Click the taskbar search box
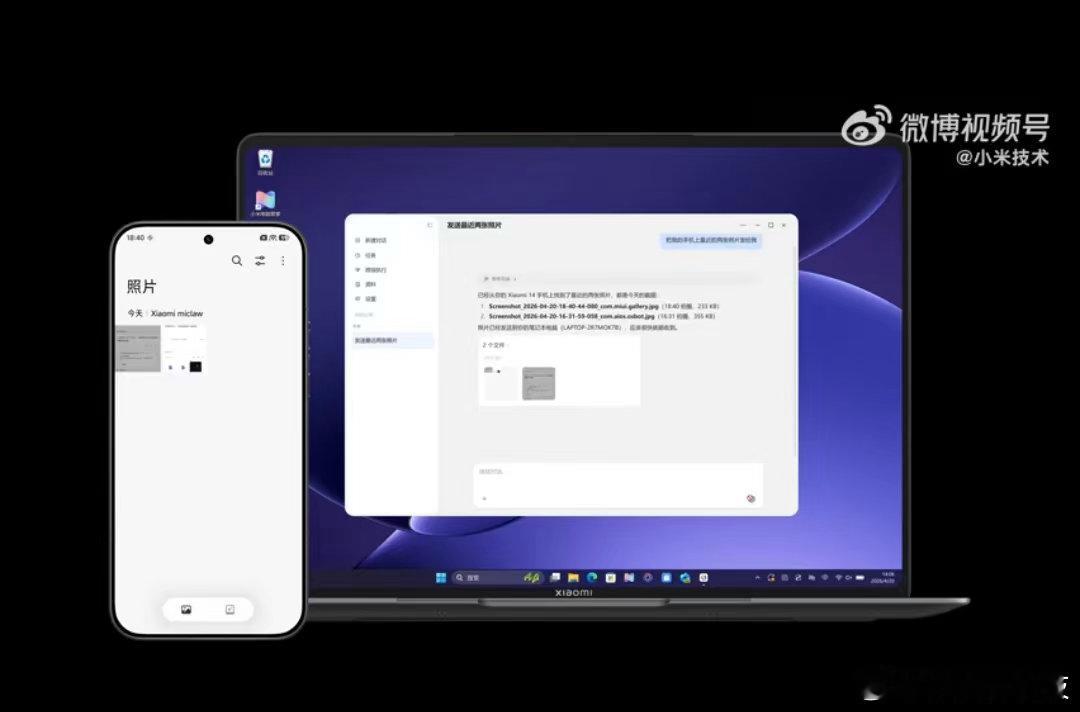Image resolution: width=1080 pixels, height=712 pixels. click(498, 578)
